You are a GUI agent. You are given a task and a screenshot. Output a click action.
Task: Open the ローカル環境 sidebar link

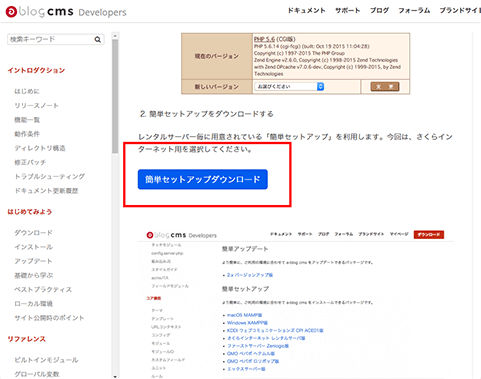[x=33, y=304]
